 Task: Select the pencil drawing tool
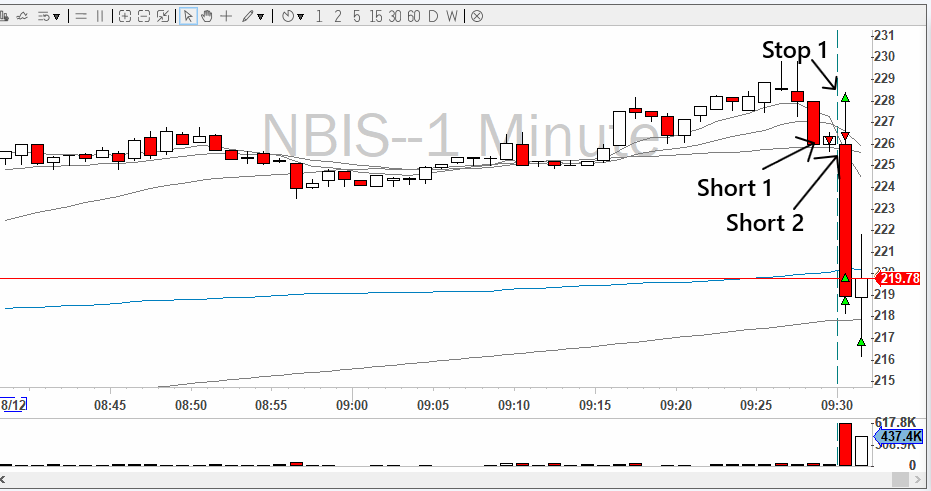248,17
